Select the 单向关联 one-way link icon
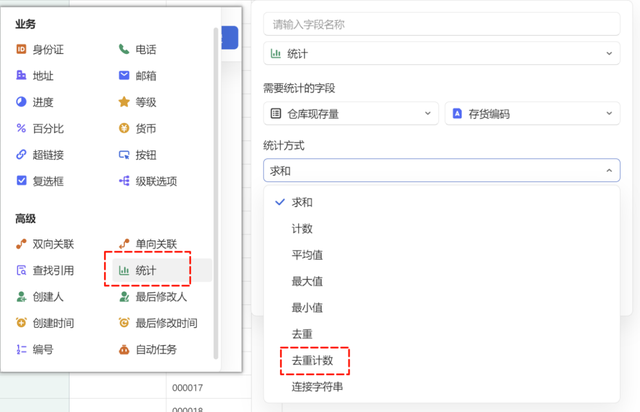The image size is (640, 412). click(x=124, y=244)
